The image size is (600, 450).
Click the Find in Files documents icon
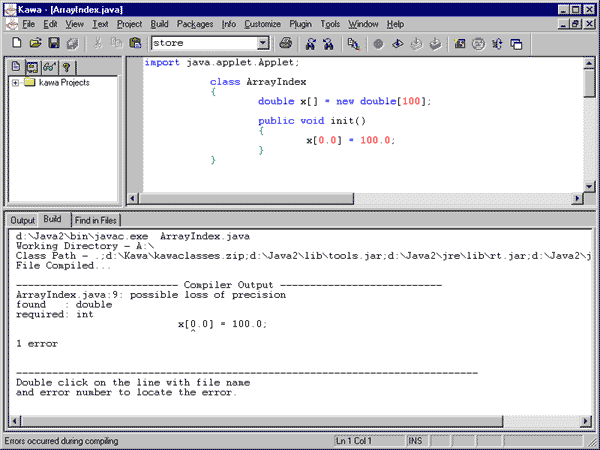[354, 44]
